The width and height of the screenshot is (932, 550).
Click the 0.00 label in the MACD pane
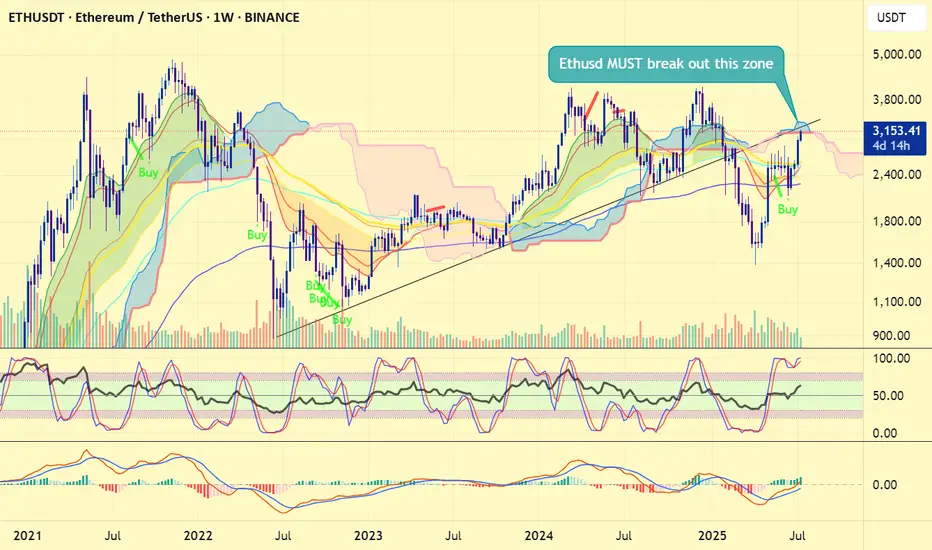(x=884, y=485)
